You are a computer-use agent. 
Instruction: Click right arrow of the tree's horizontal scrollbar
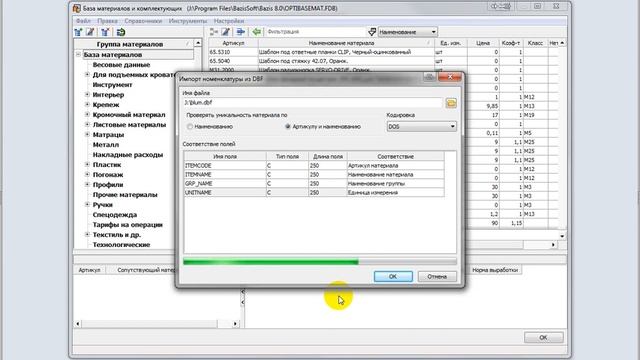pos(235,324)
